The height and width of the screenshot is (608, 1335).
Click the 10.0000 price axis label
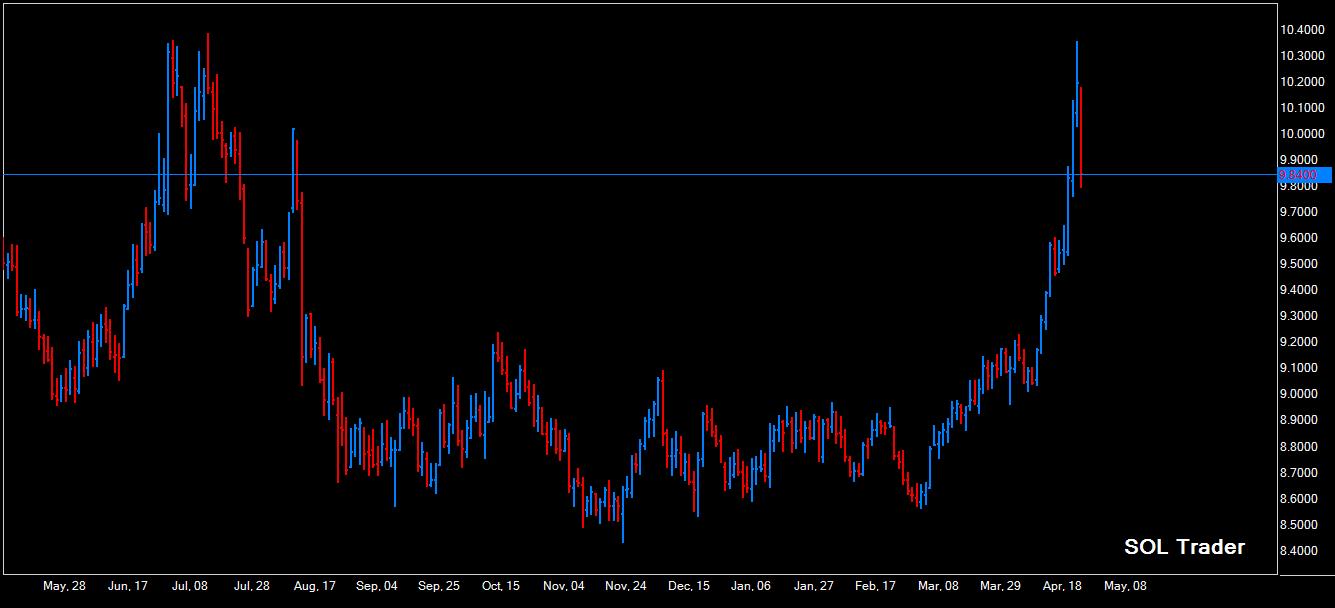[1302, 134]
